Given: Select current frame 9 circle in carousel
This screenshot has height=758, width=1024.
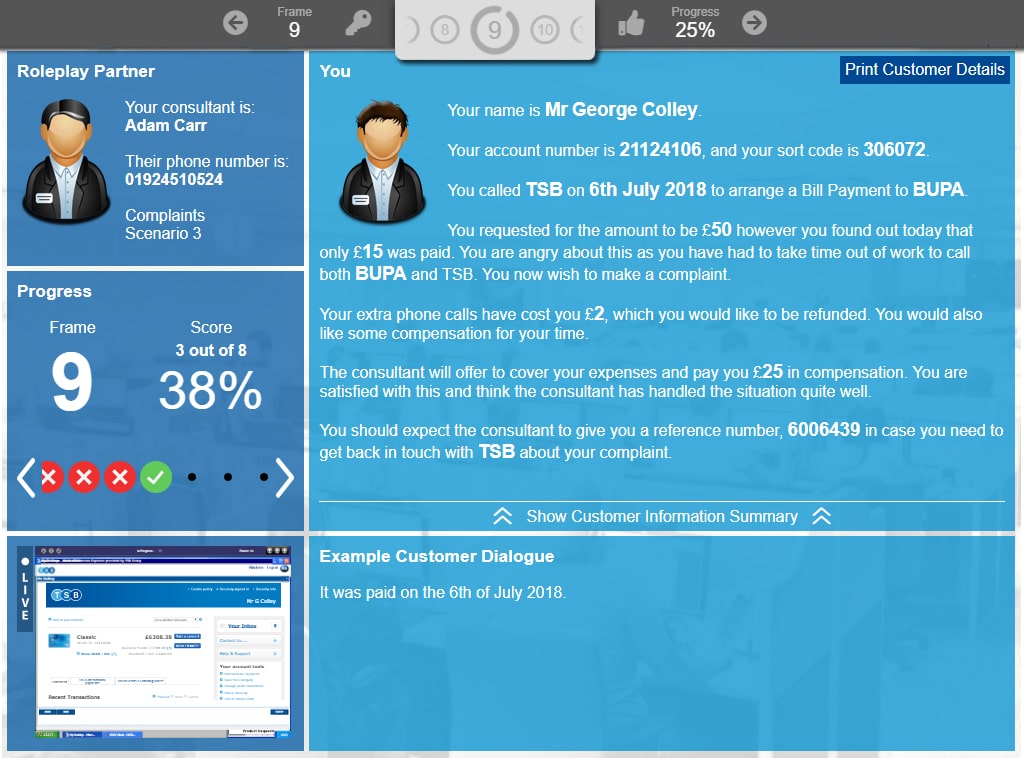Looking at the screenshot, I should 494,30.
